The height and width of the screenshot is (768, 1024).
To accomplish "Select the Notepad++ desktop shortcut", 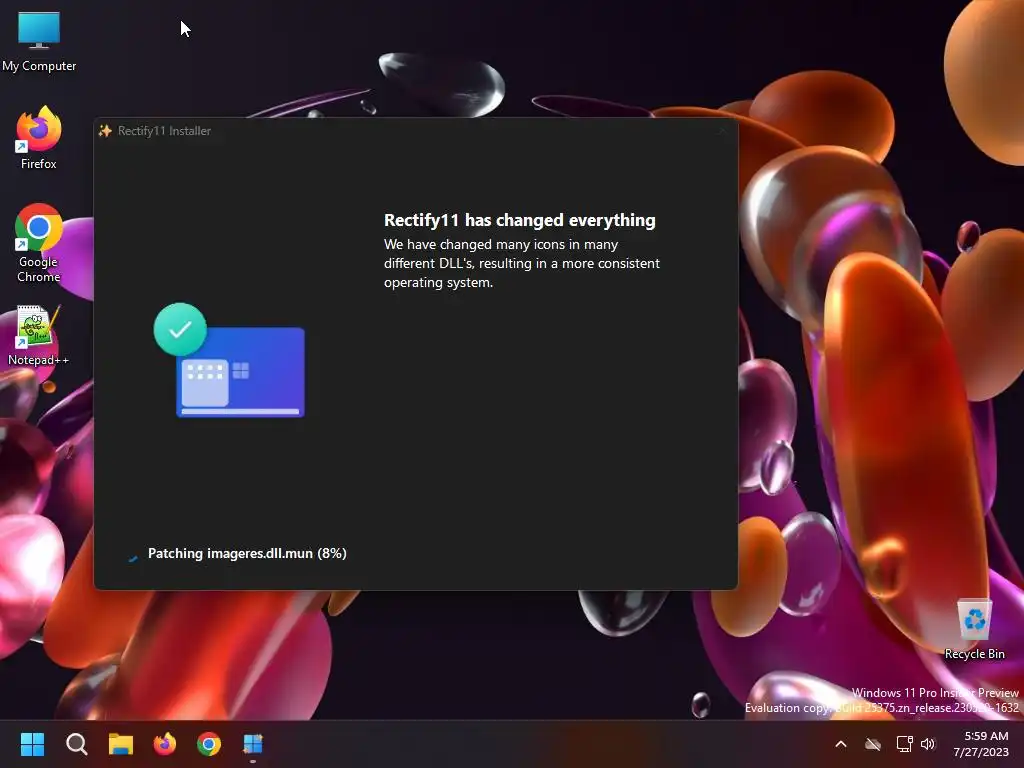I will pos(39,335).
